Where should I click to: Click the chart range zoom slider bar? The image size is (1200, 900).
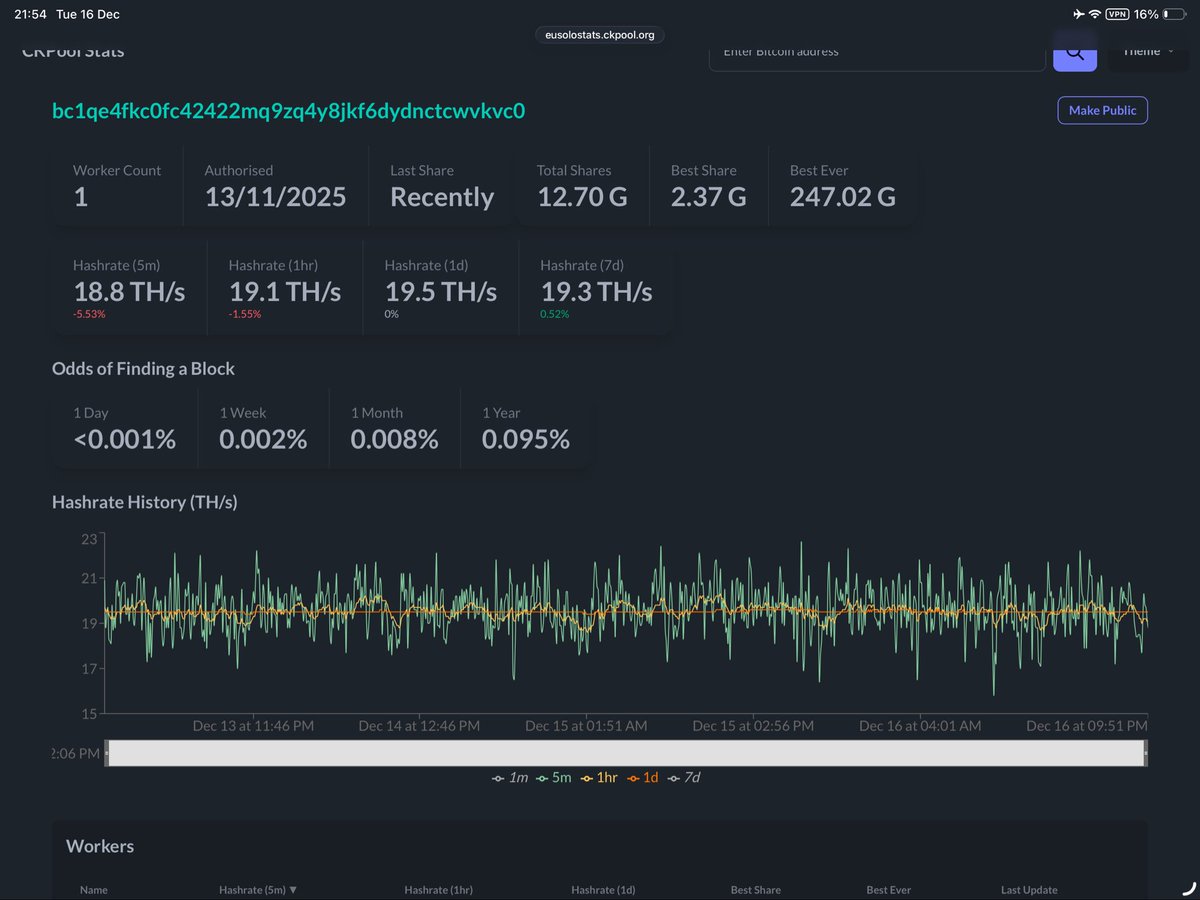pyautogui.click(x=625, y=753)
